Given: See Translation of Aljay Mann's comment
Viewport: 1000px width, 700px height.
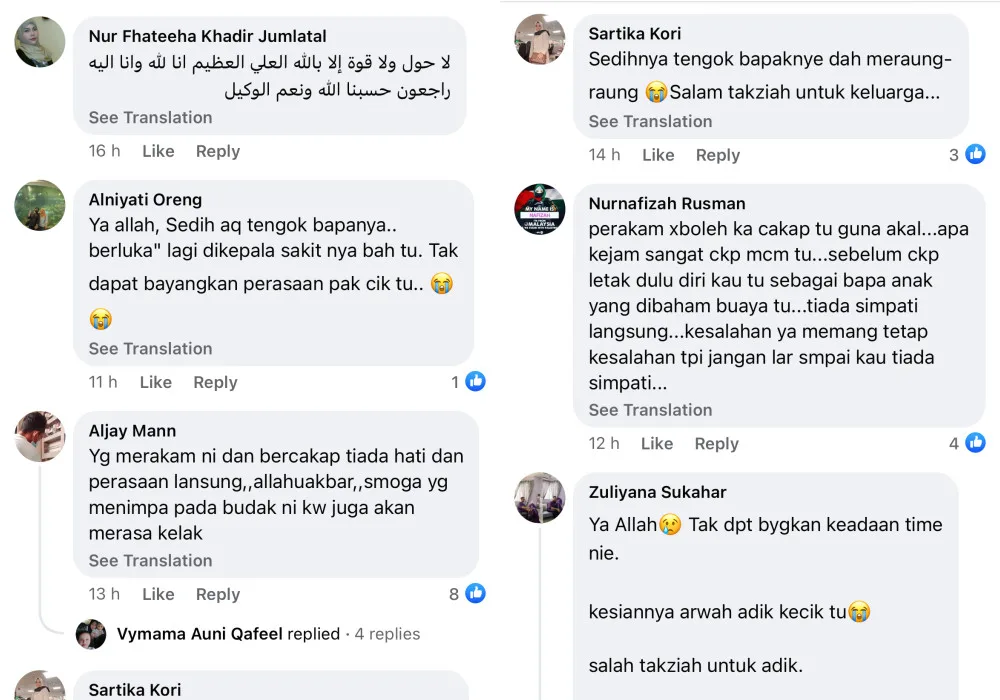Looking at the screenshot, I should tap(150, 560).
